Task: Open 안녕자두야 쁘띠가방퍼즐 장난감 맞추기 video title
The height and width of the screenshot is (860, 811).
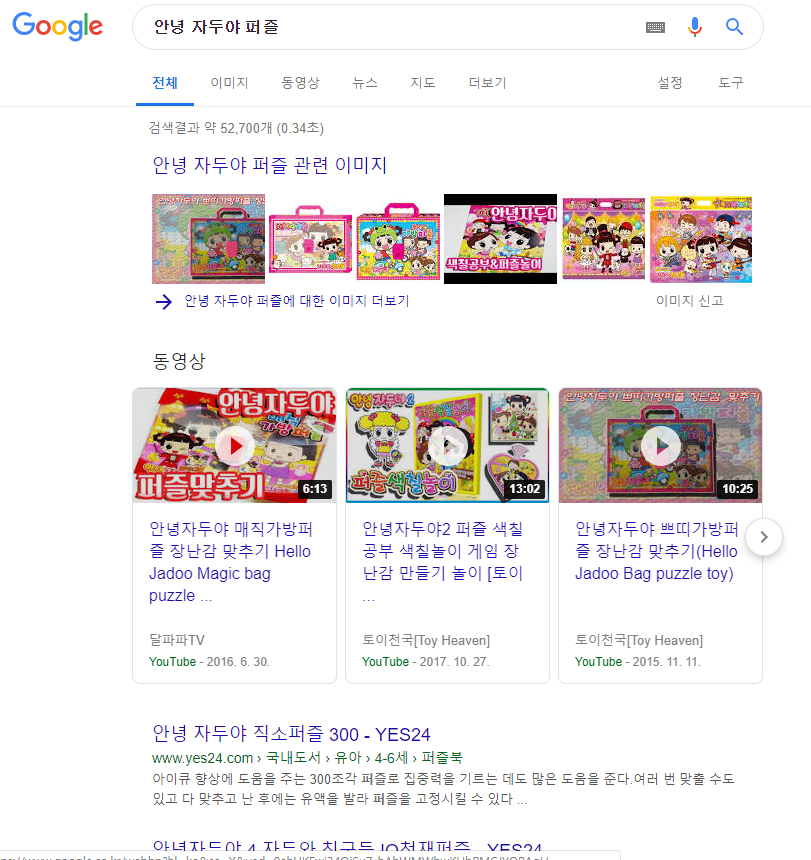Action: click(656, 551)
